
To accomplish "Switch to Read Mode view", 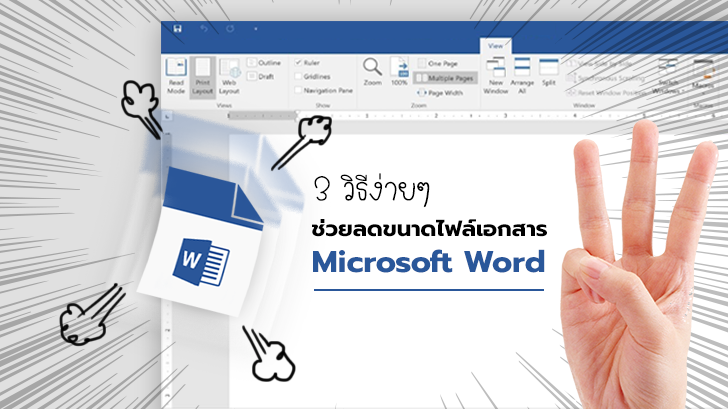I will [176, 76].
